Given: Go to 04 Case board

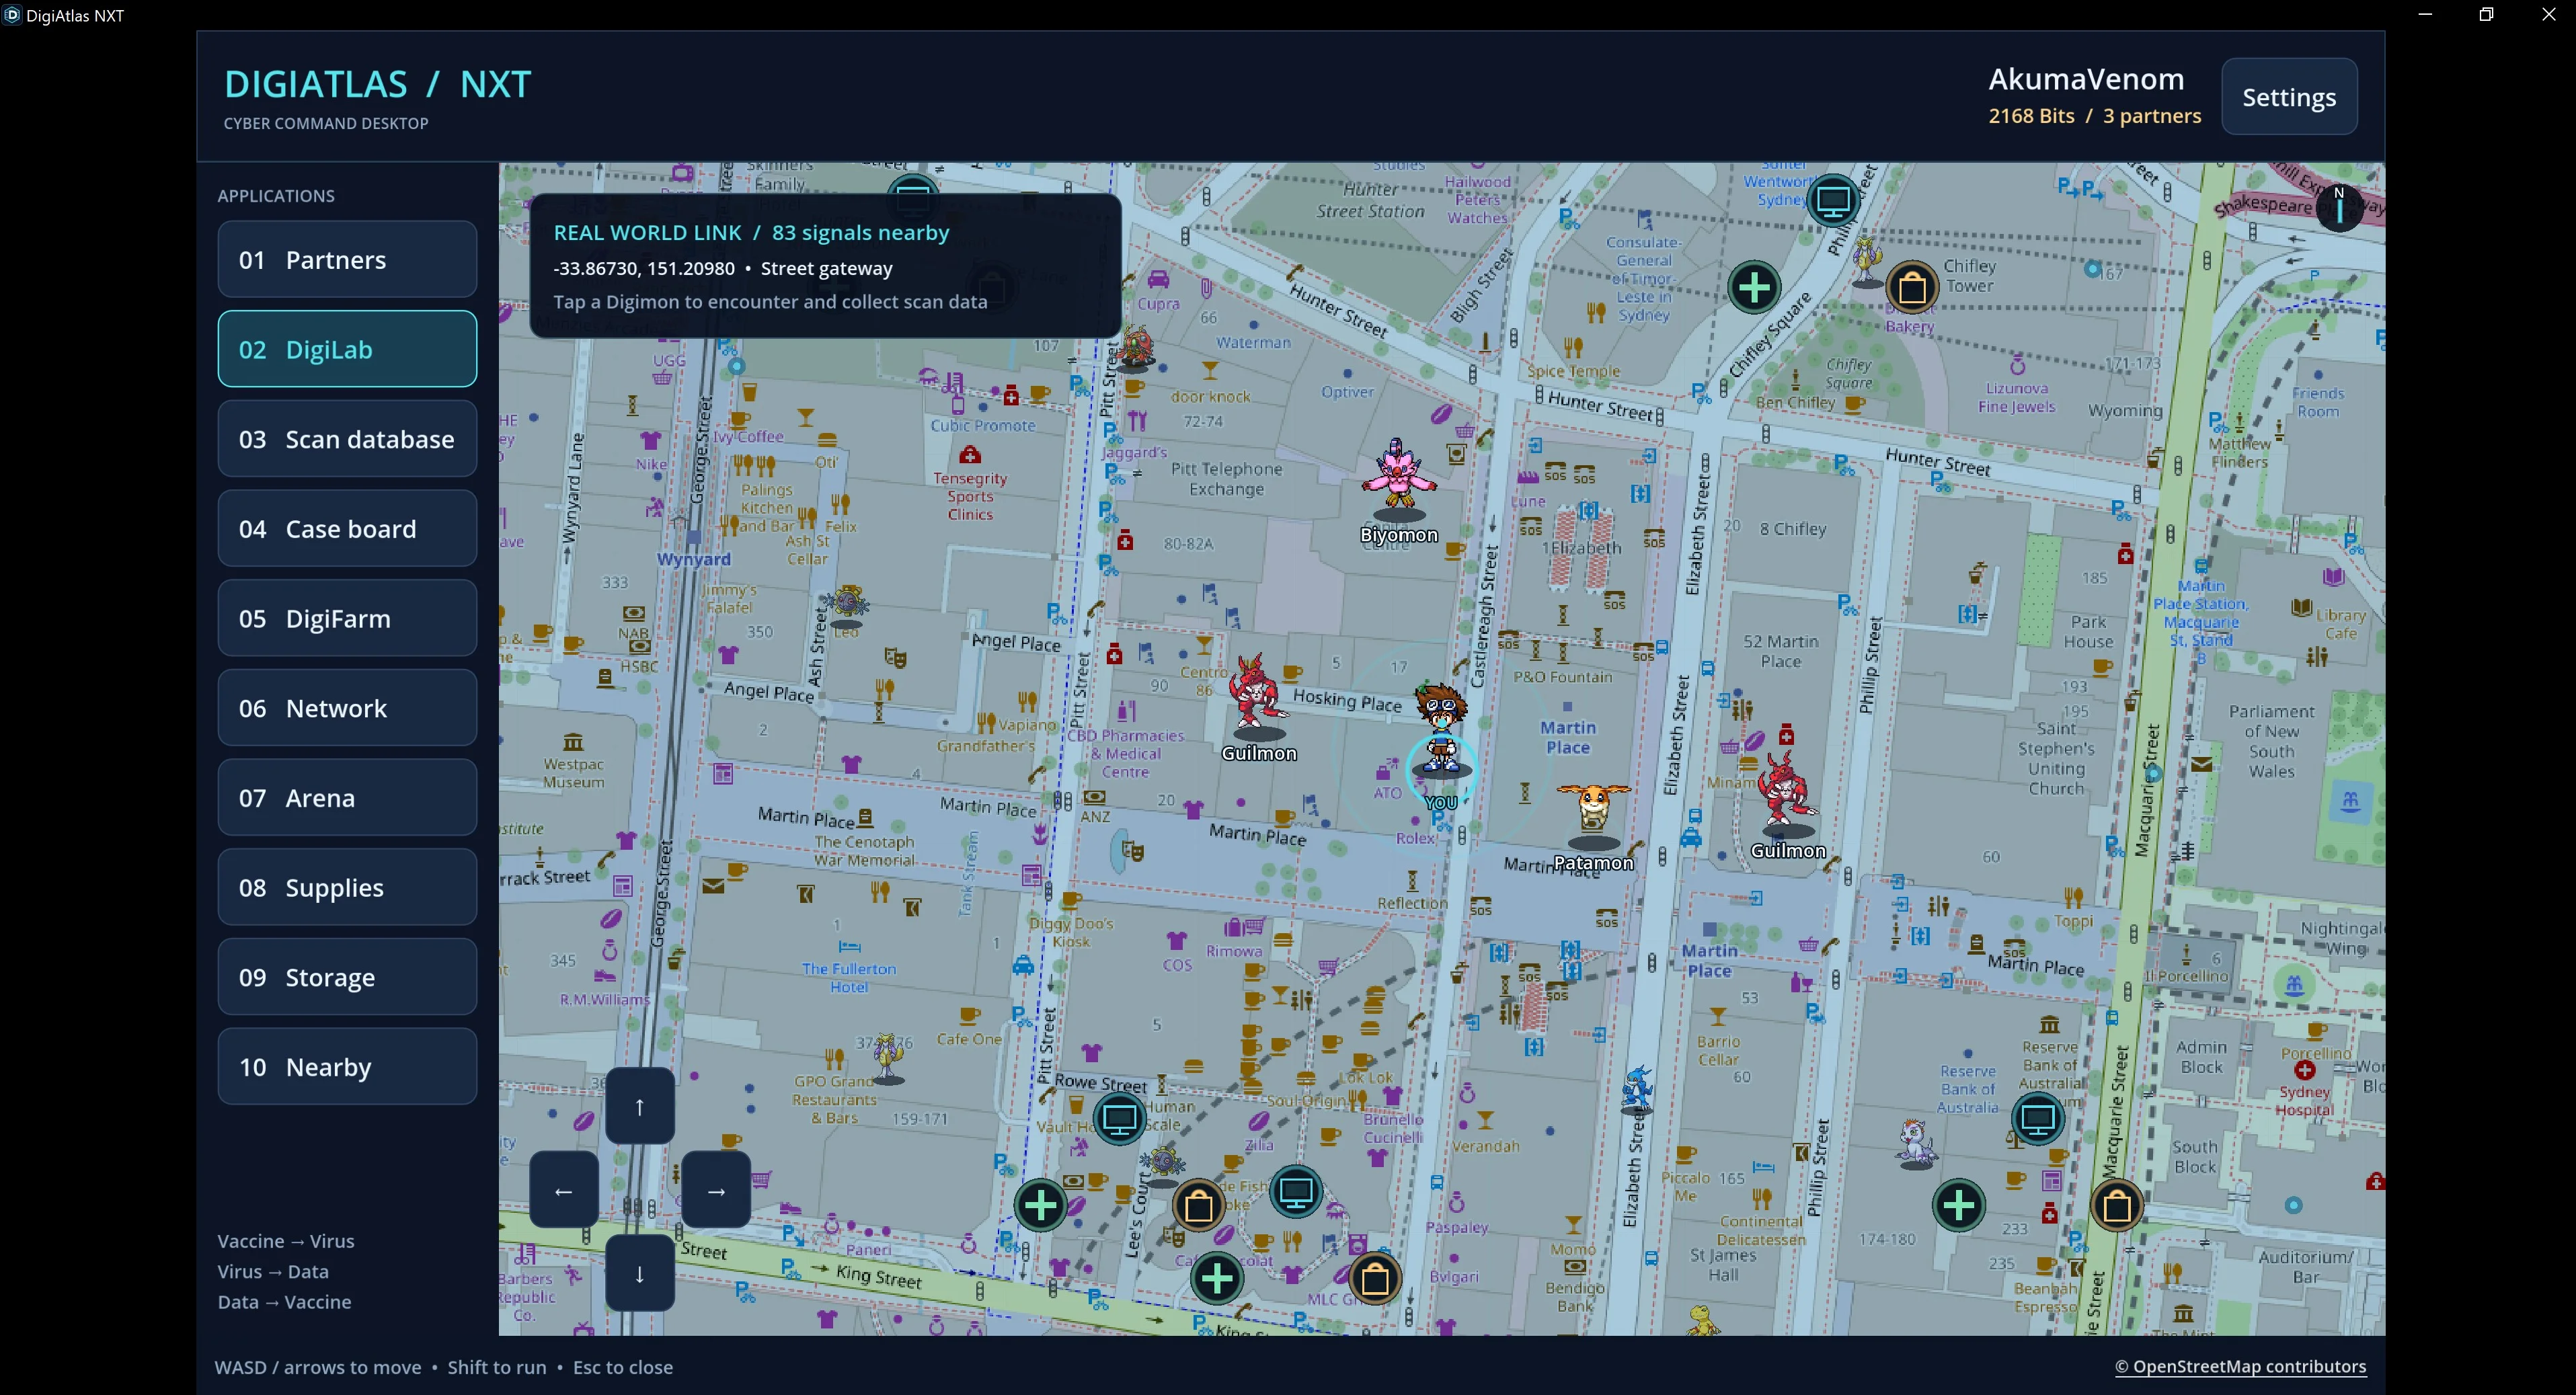Looking at the screenshot, I should click(347, 529).
